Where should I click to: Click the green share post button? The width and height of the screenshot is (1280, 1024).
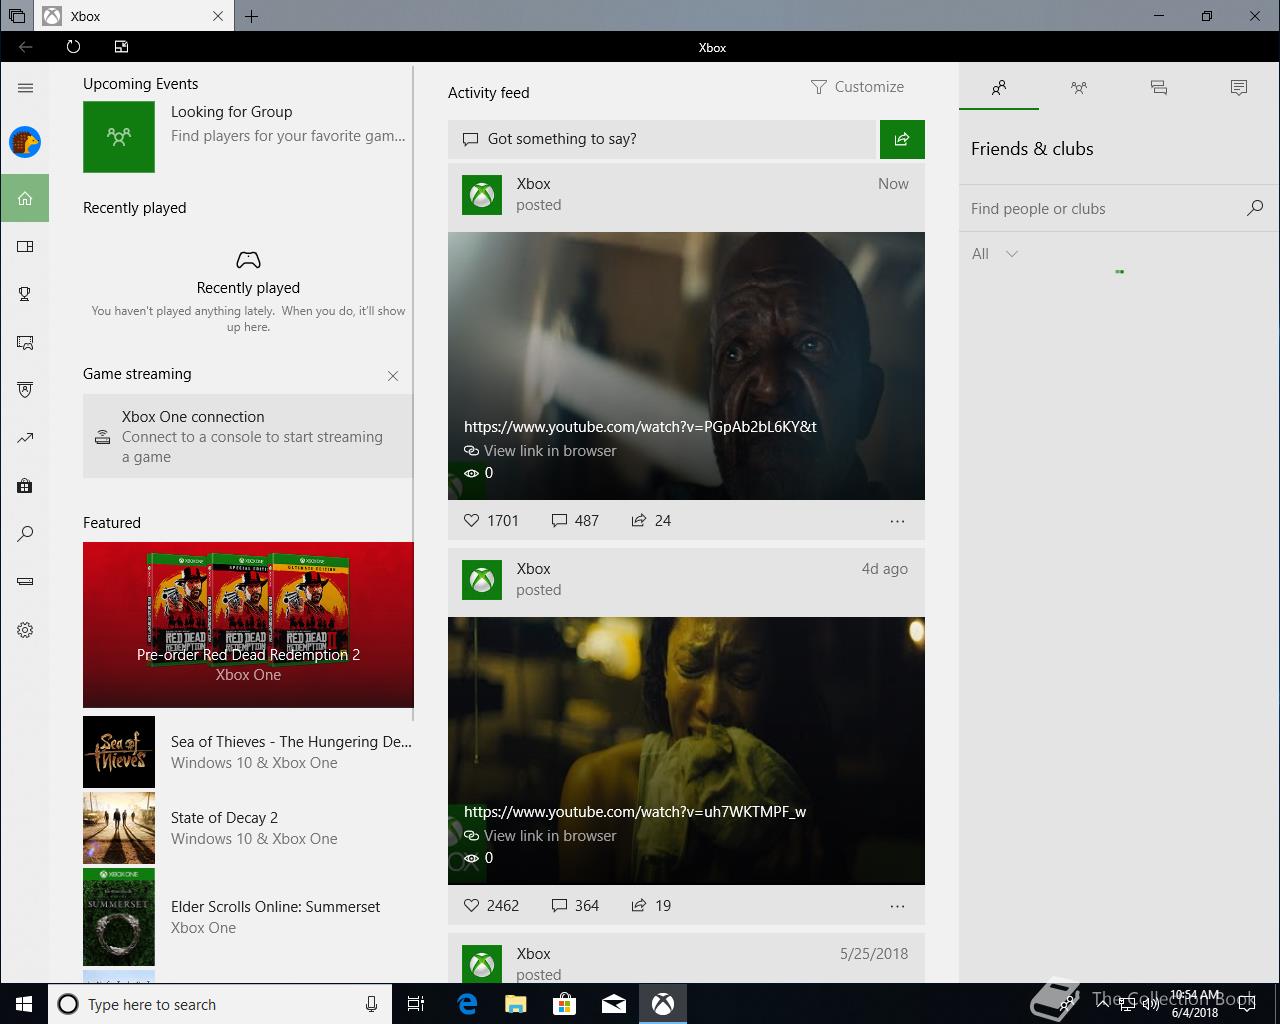902,139
